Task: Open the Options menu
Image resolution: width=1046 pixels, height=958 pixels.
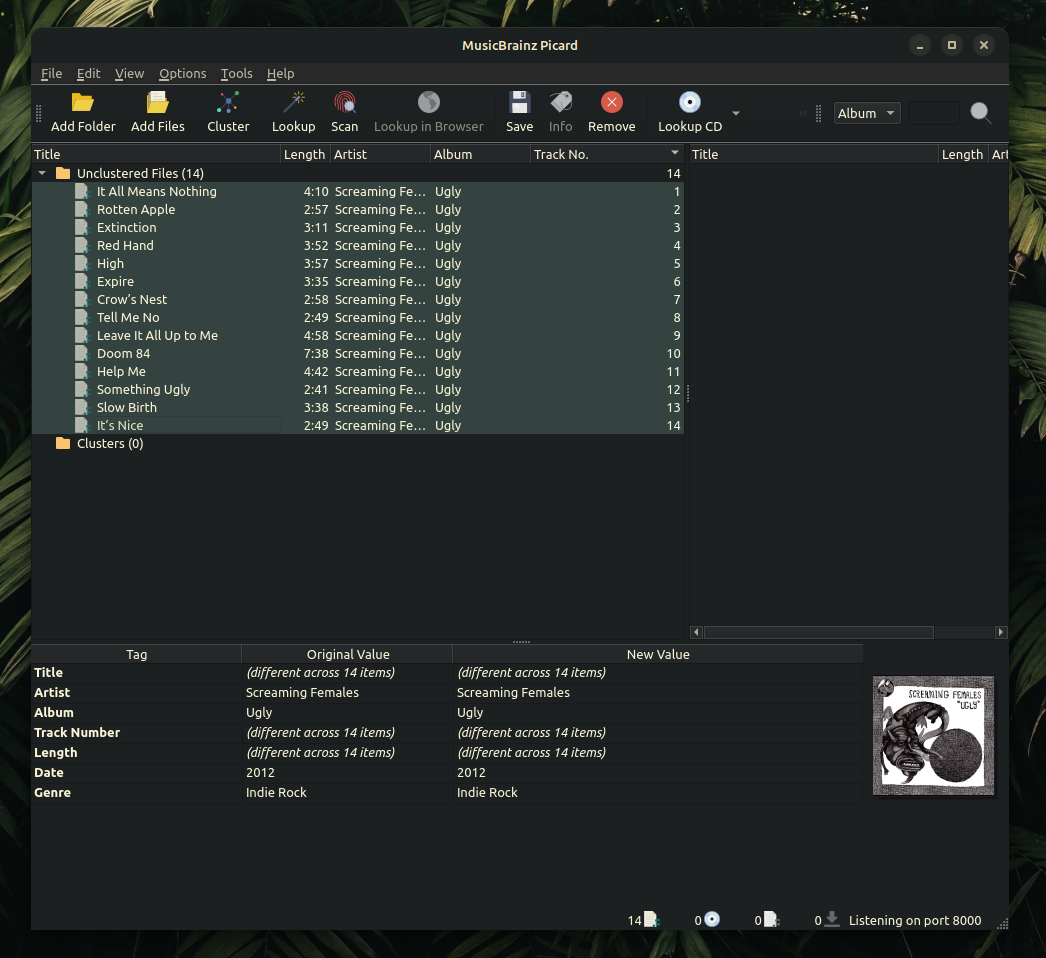Action: (x=182, y=73)
